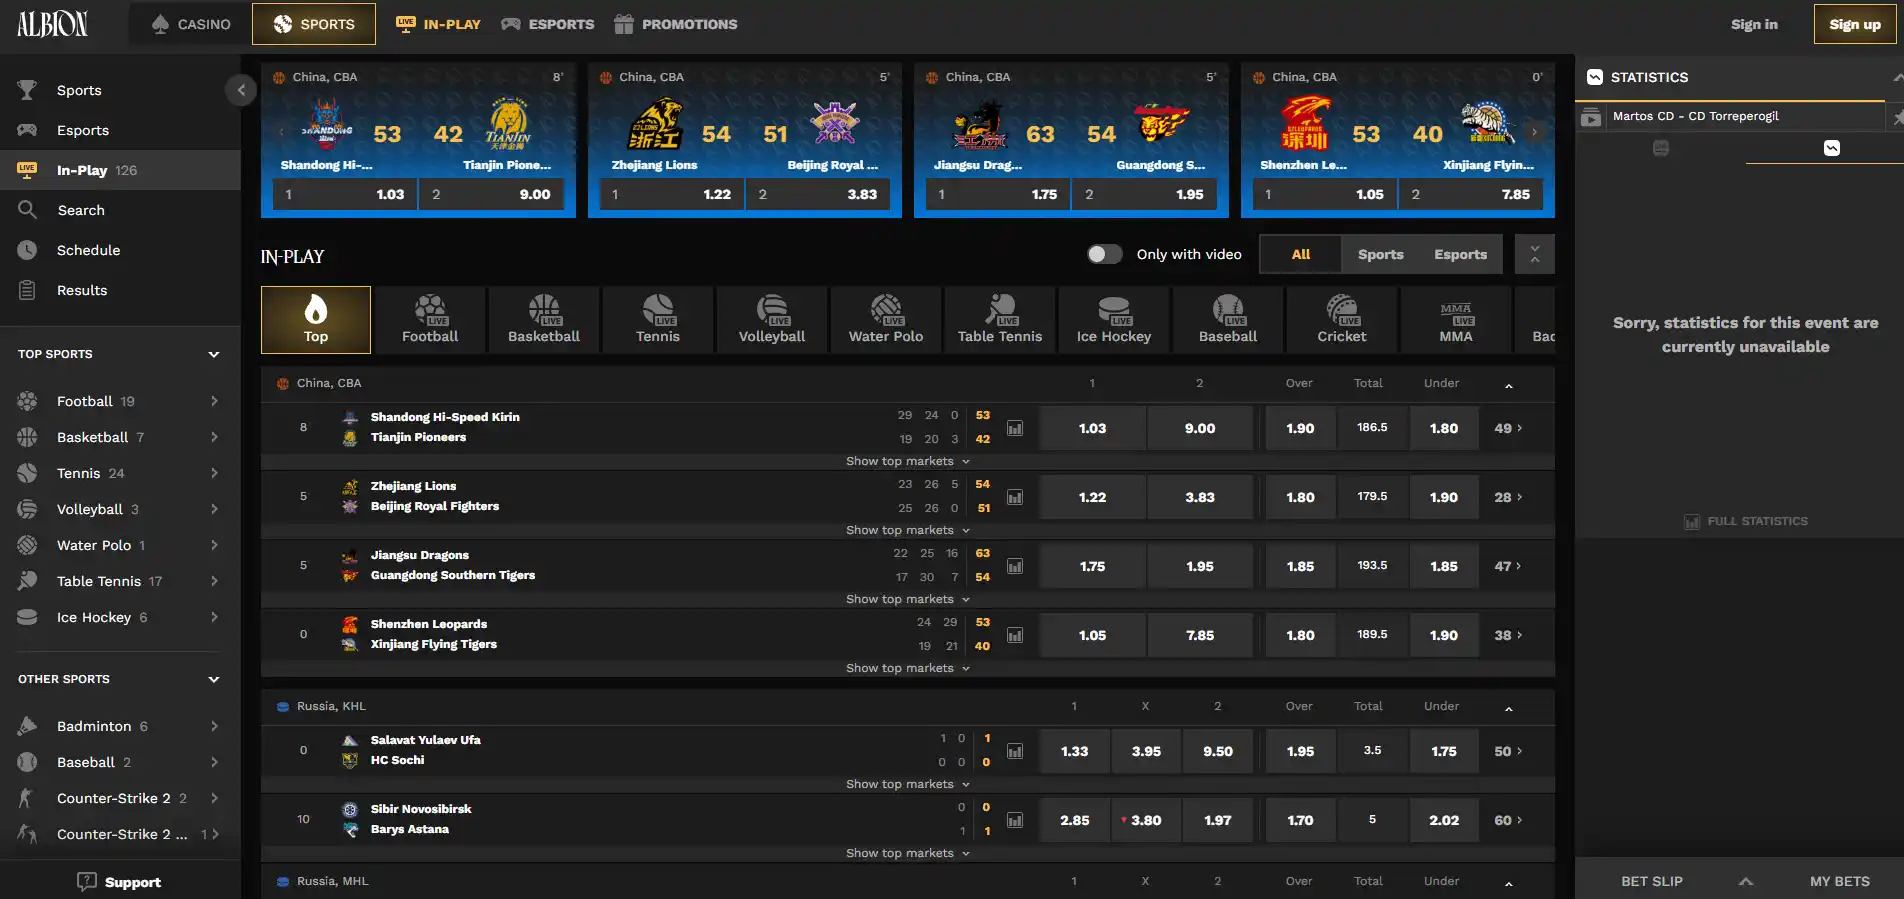Screen dimensions: 1904x899
Task: Filter in-play events by Sports
Action: click(x=1380, y=254)
